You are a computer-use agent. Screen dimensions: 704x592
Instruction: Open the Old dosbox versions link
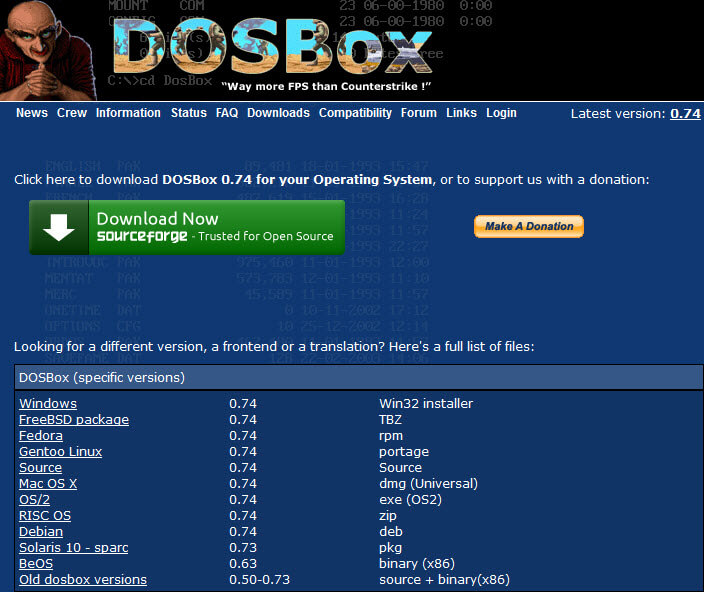click(x=83, y=580)
